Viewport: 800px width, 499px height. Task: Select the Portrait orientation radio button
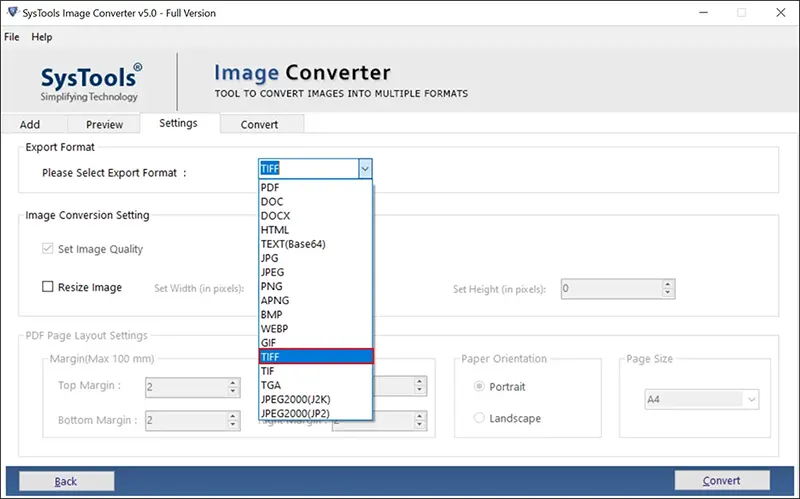[x=479, y=386]
